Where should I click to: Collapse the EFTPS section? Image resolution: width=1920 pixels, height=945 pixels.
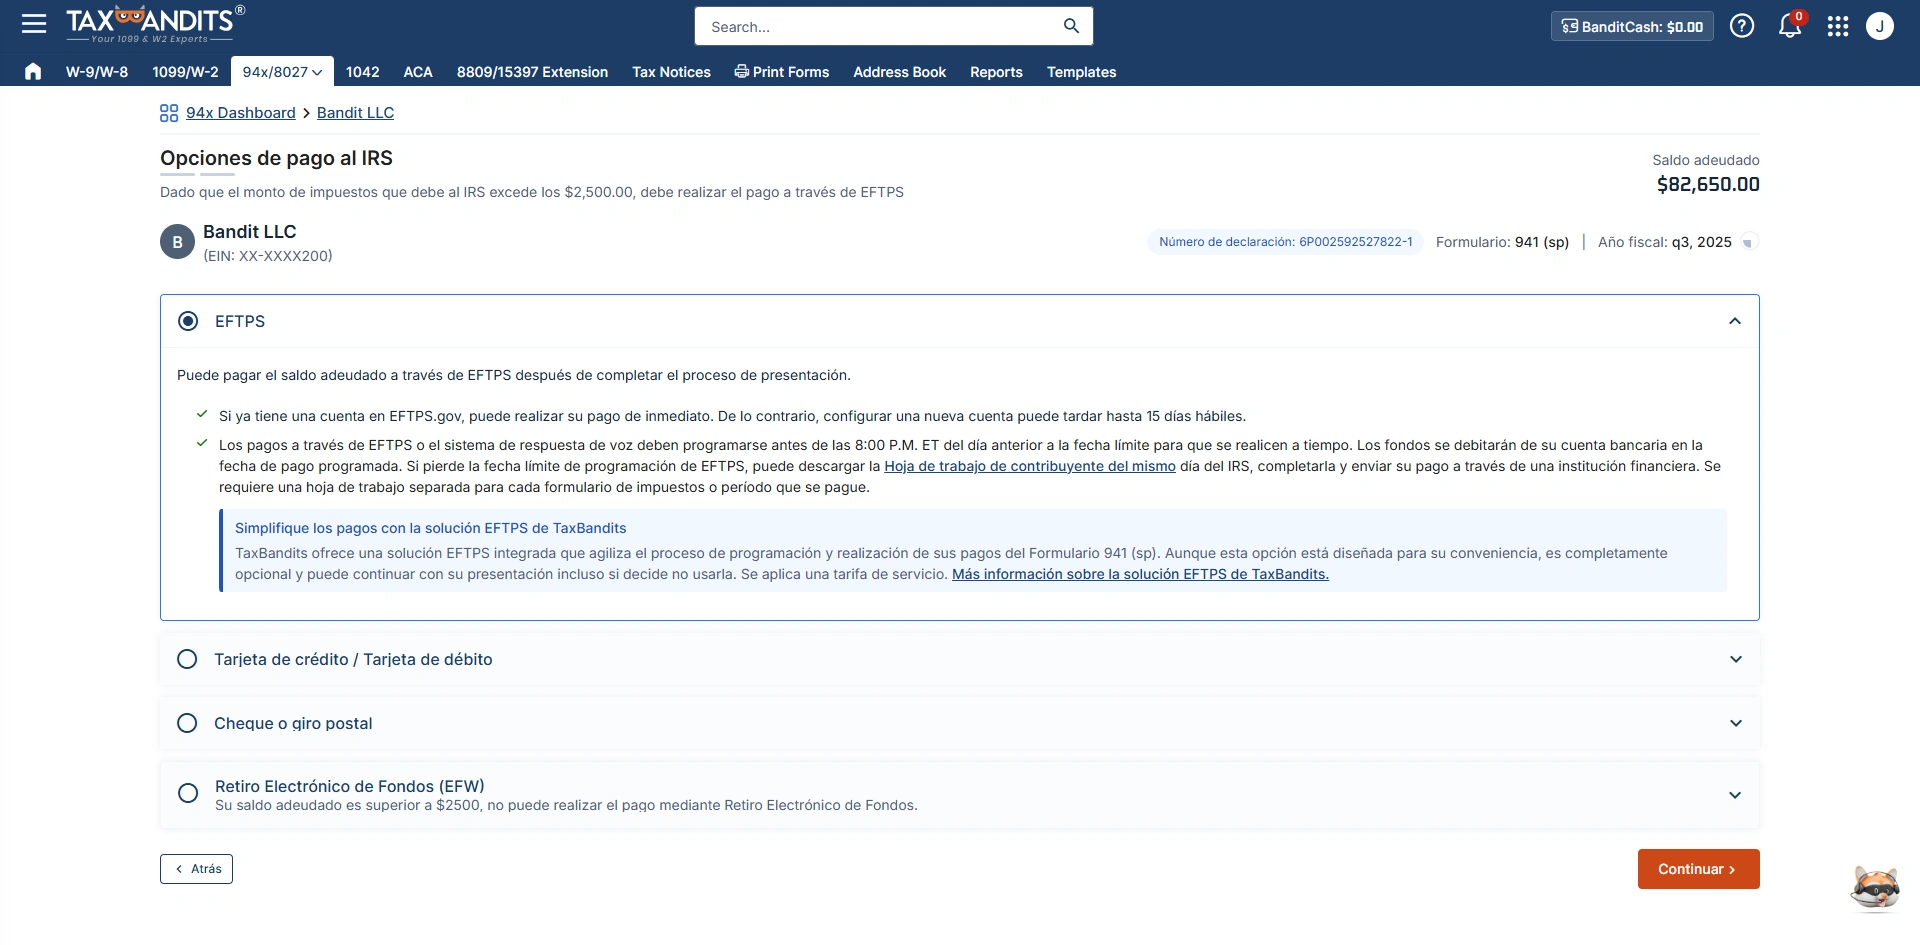(x=1735, y=321)
